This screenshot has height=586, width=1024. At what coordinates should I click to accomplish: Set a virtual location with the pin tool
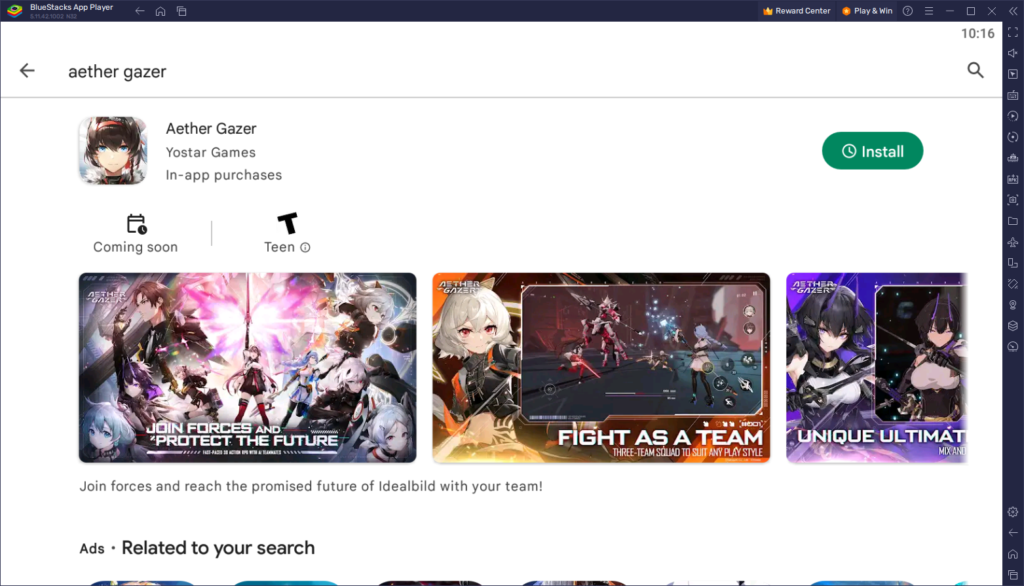click(x=1013, y=306)
